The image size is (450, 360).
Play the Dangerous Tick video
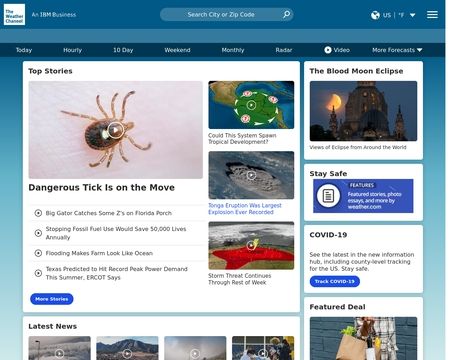(x=115, y=130)
